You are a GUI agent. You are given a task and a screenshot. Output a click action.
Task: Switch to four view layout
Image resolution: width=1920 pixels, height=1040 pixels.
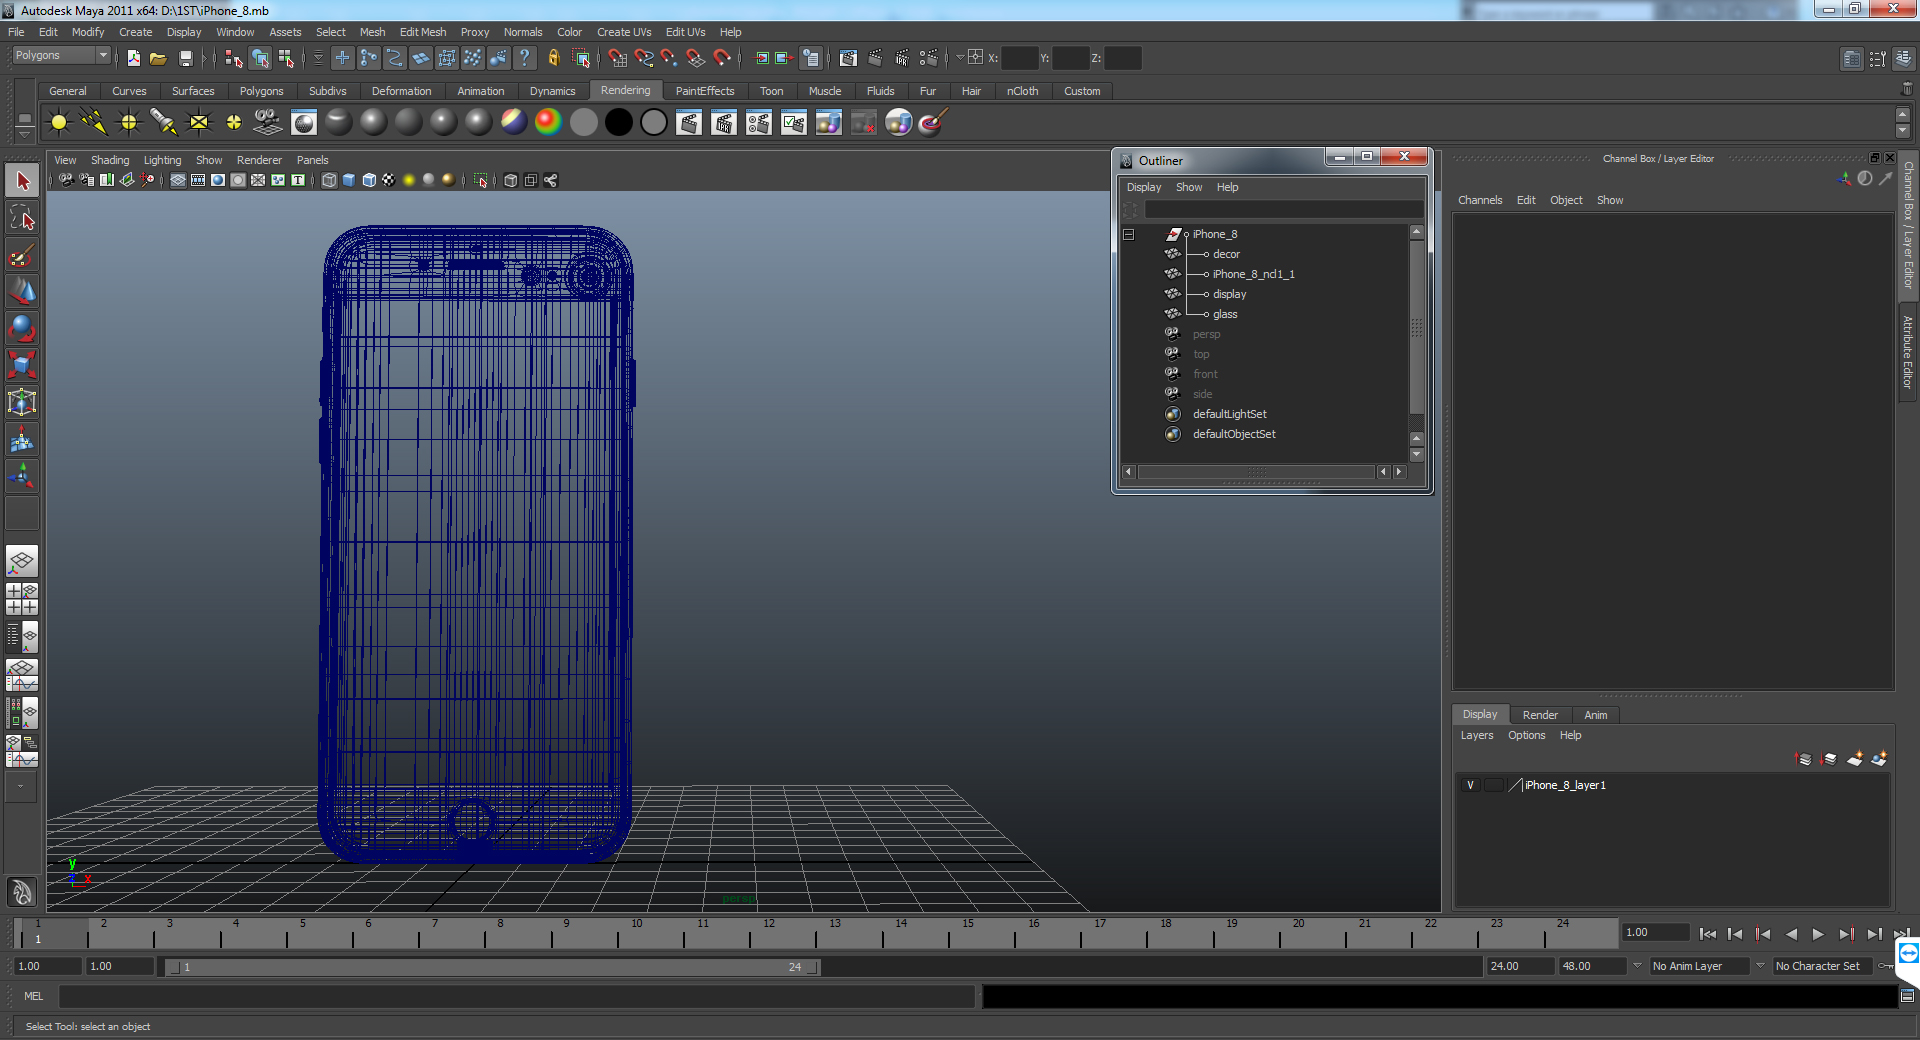pyautogui.click(x=22, y=598)
